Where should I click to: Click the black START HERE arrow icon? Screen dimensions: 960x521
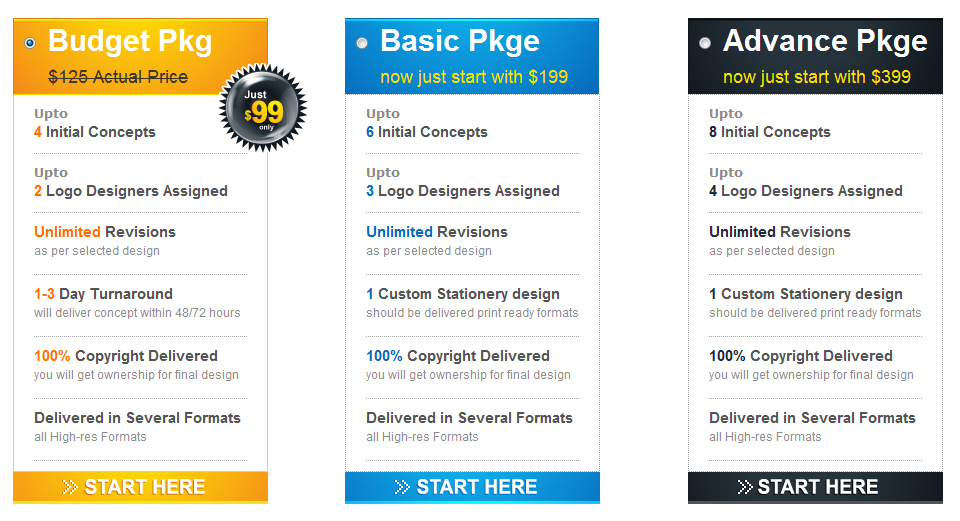click(745, 487)
